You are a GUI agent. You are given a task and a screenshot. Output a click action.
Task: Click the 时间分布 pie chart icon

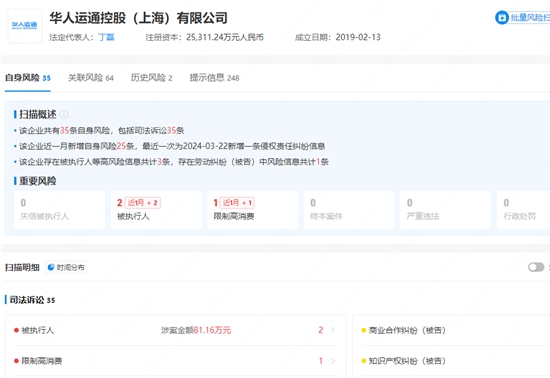pyautogui.click(x=51, y=268)
